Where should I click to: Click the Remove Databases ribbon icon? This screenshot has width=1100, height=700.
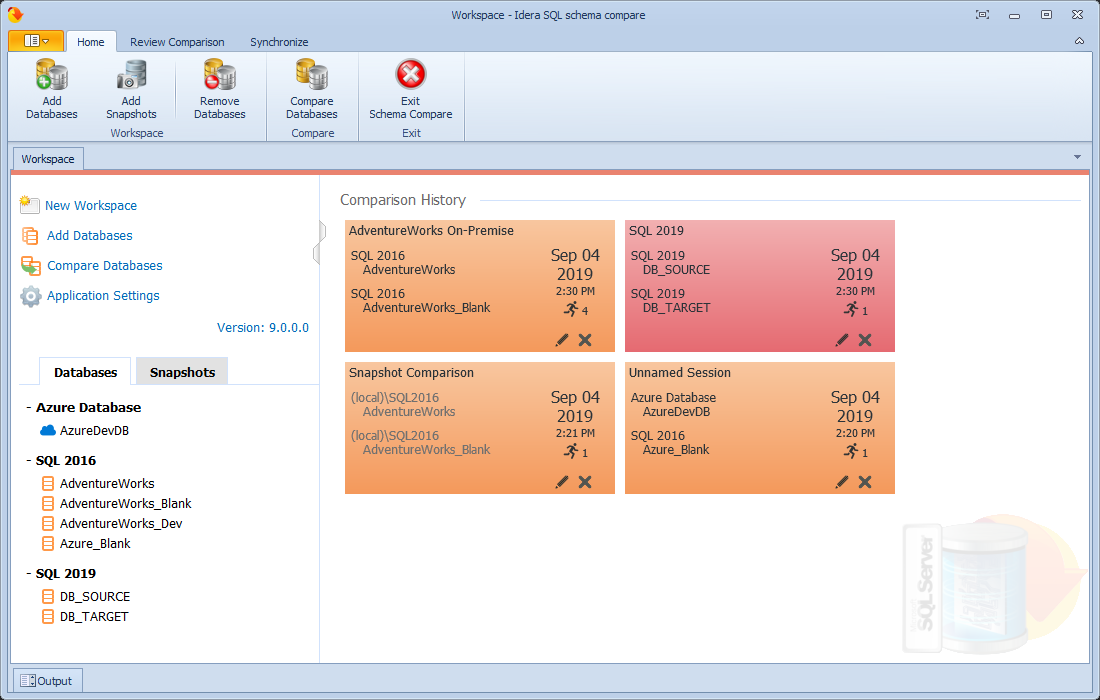220,75
